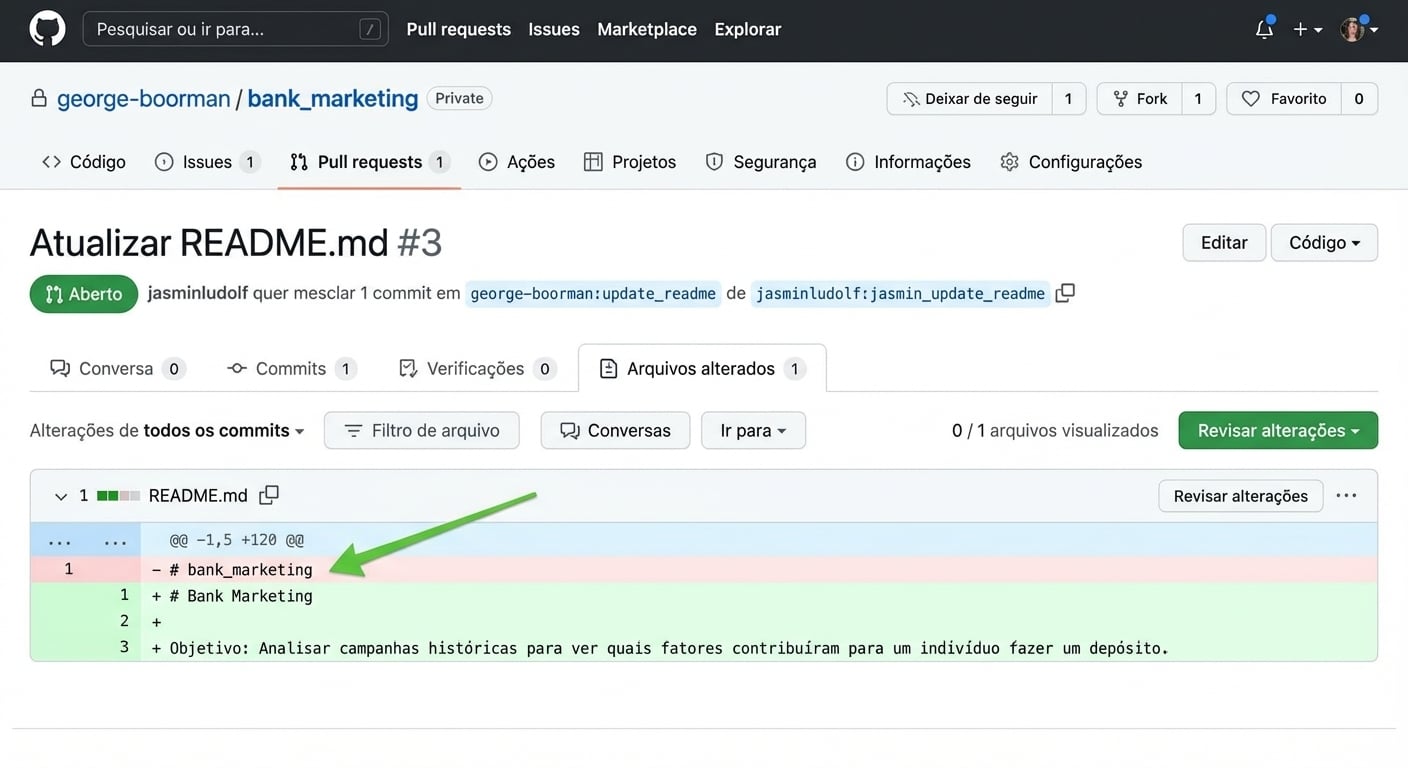Open the Commits tab

tap(292, 369)
